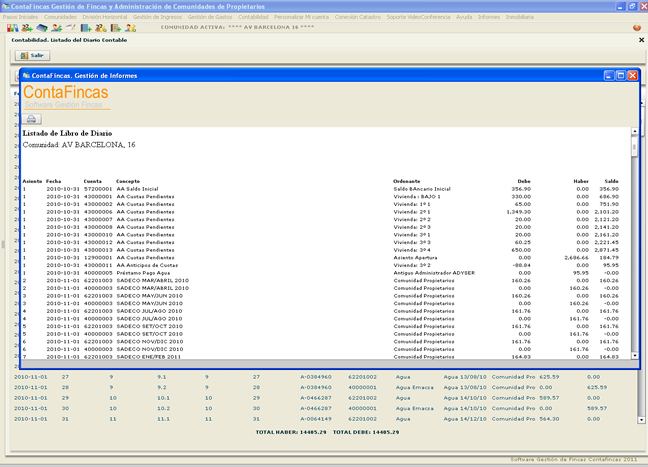The width and height of the screenshot is (648, 467).
Task: Open the Gestión de Gastos menu
Action: tap(210, 17)
